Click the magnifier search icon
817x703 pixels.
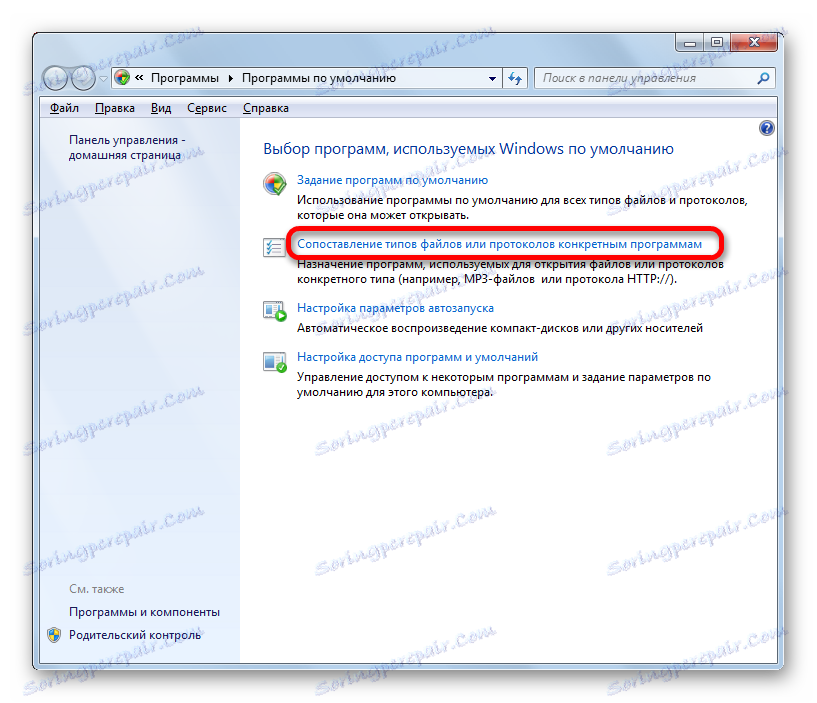[763, 78]
